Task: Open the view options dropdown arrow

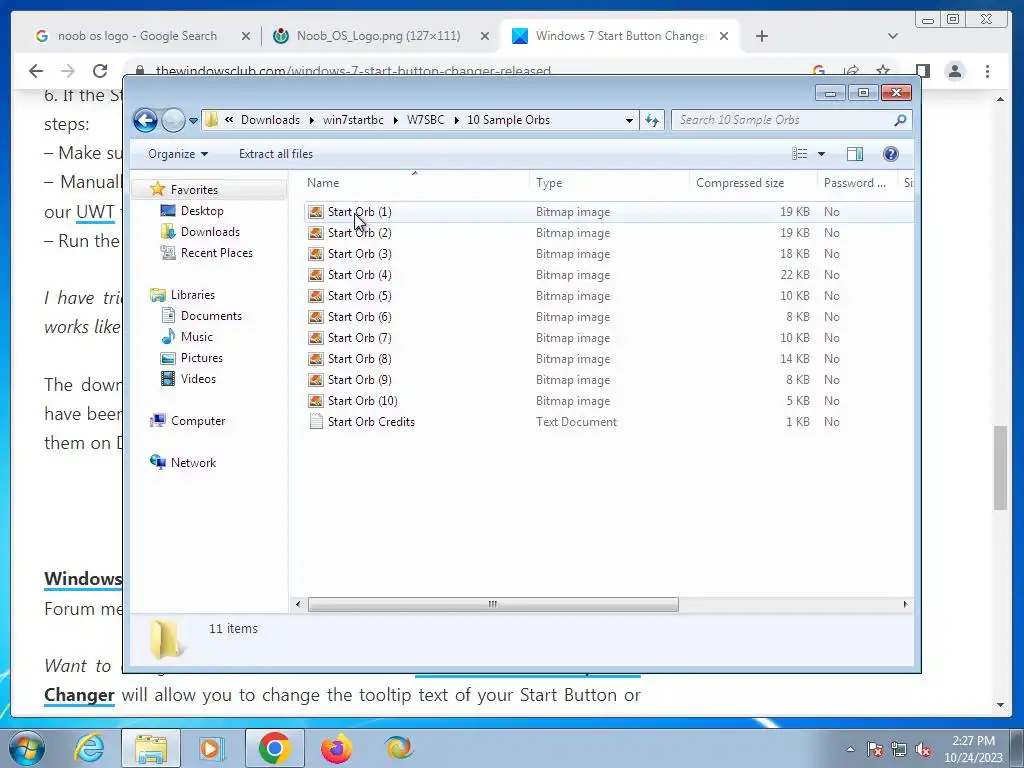Action: click(822, 154)
